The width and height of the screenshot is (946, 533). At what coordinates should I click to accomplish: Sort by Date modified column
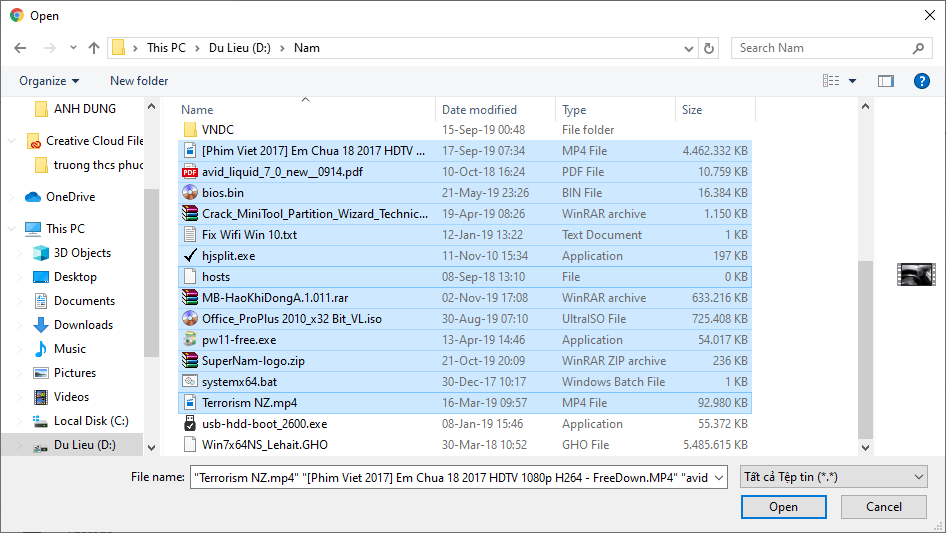tap(479, 110)
